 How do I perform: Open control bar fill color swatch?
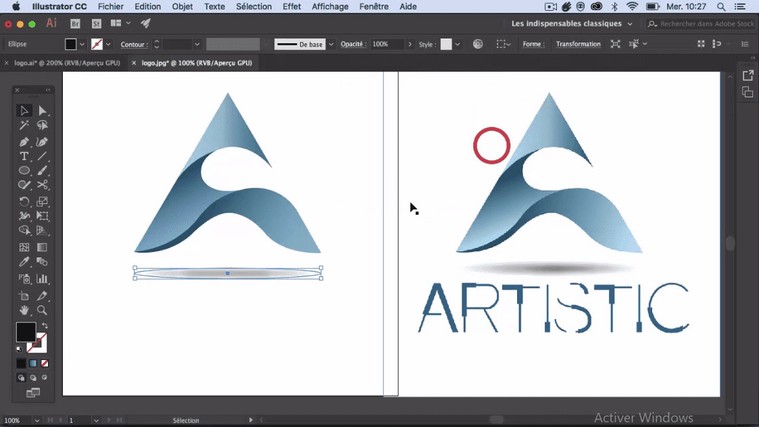[71, 44]
